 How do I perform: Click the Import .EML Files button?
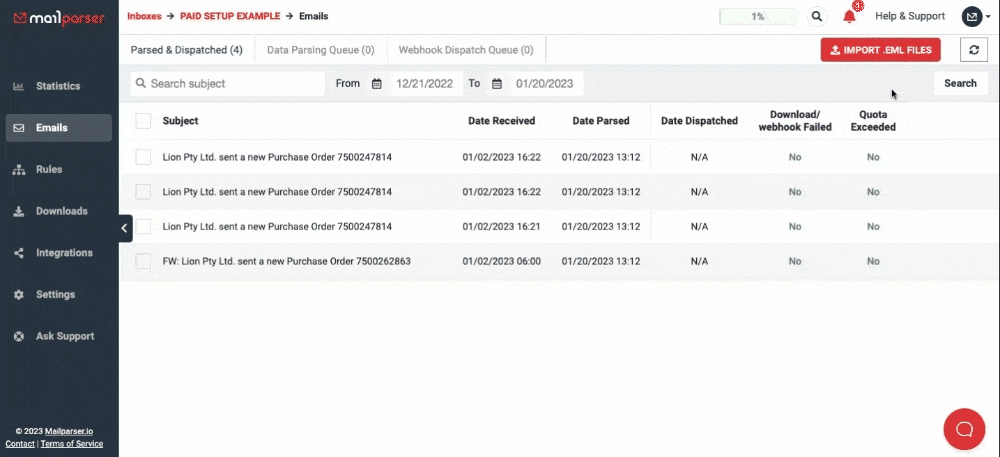click(880, 49)
